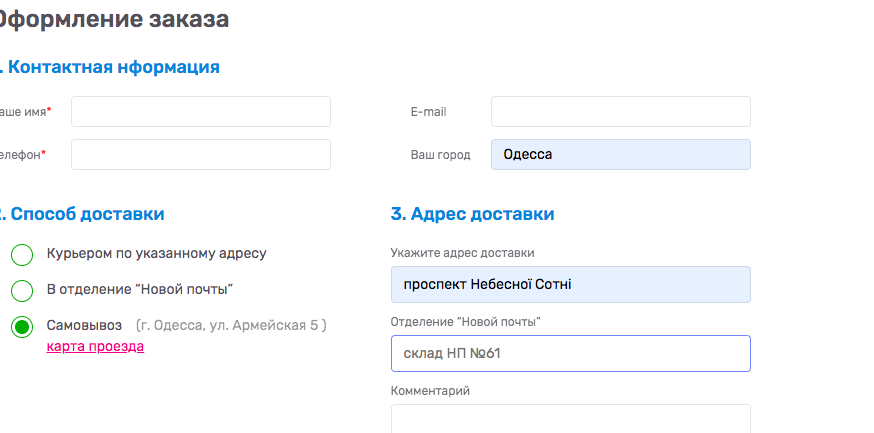Focus the E-mail input field
The height and width of the screenshot is (433, 874).
click(x=620, y=112)
